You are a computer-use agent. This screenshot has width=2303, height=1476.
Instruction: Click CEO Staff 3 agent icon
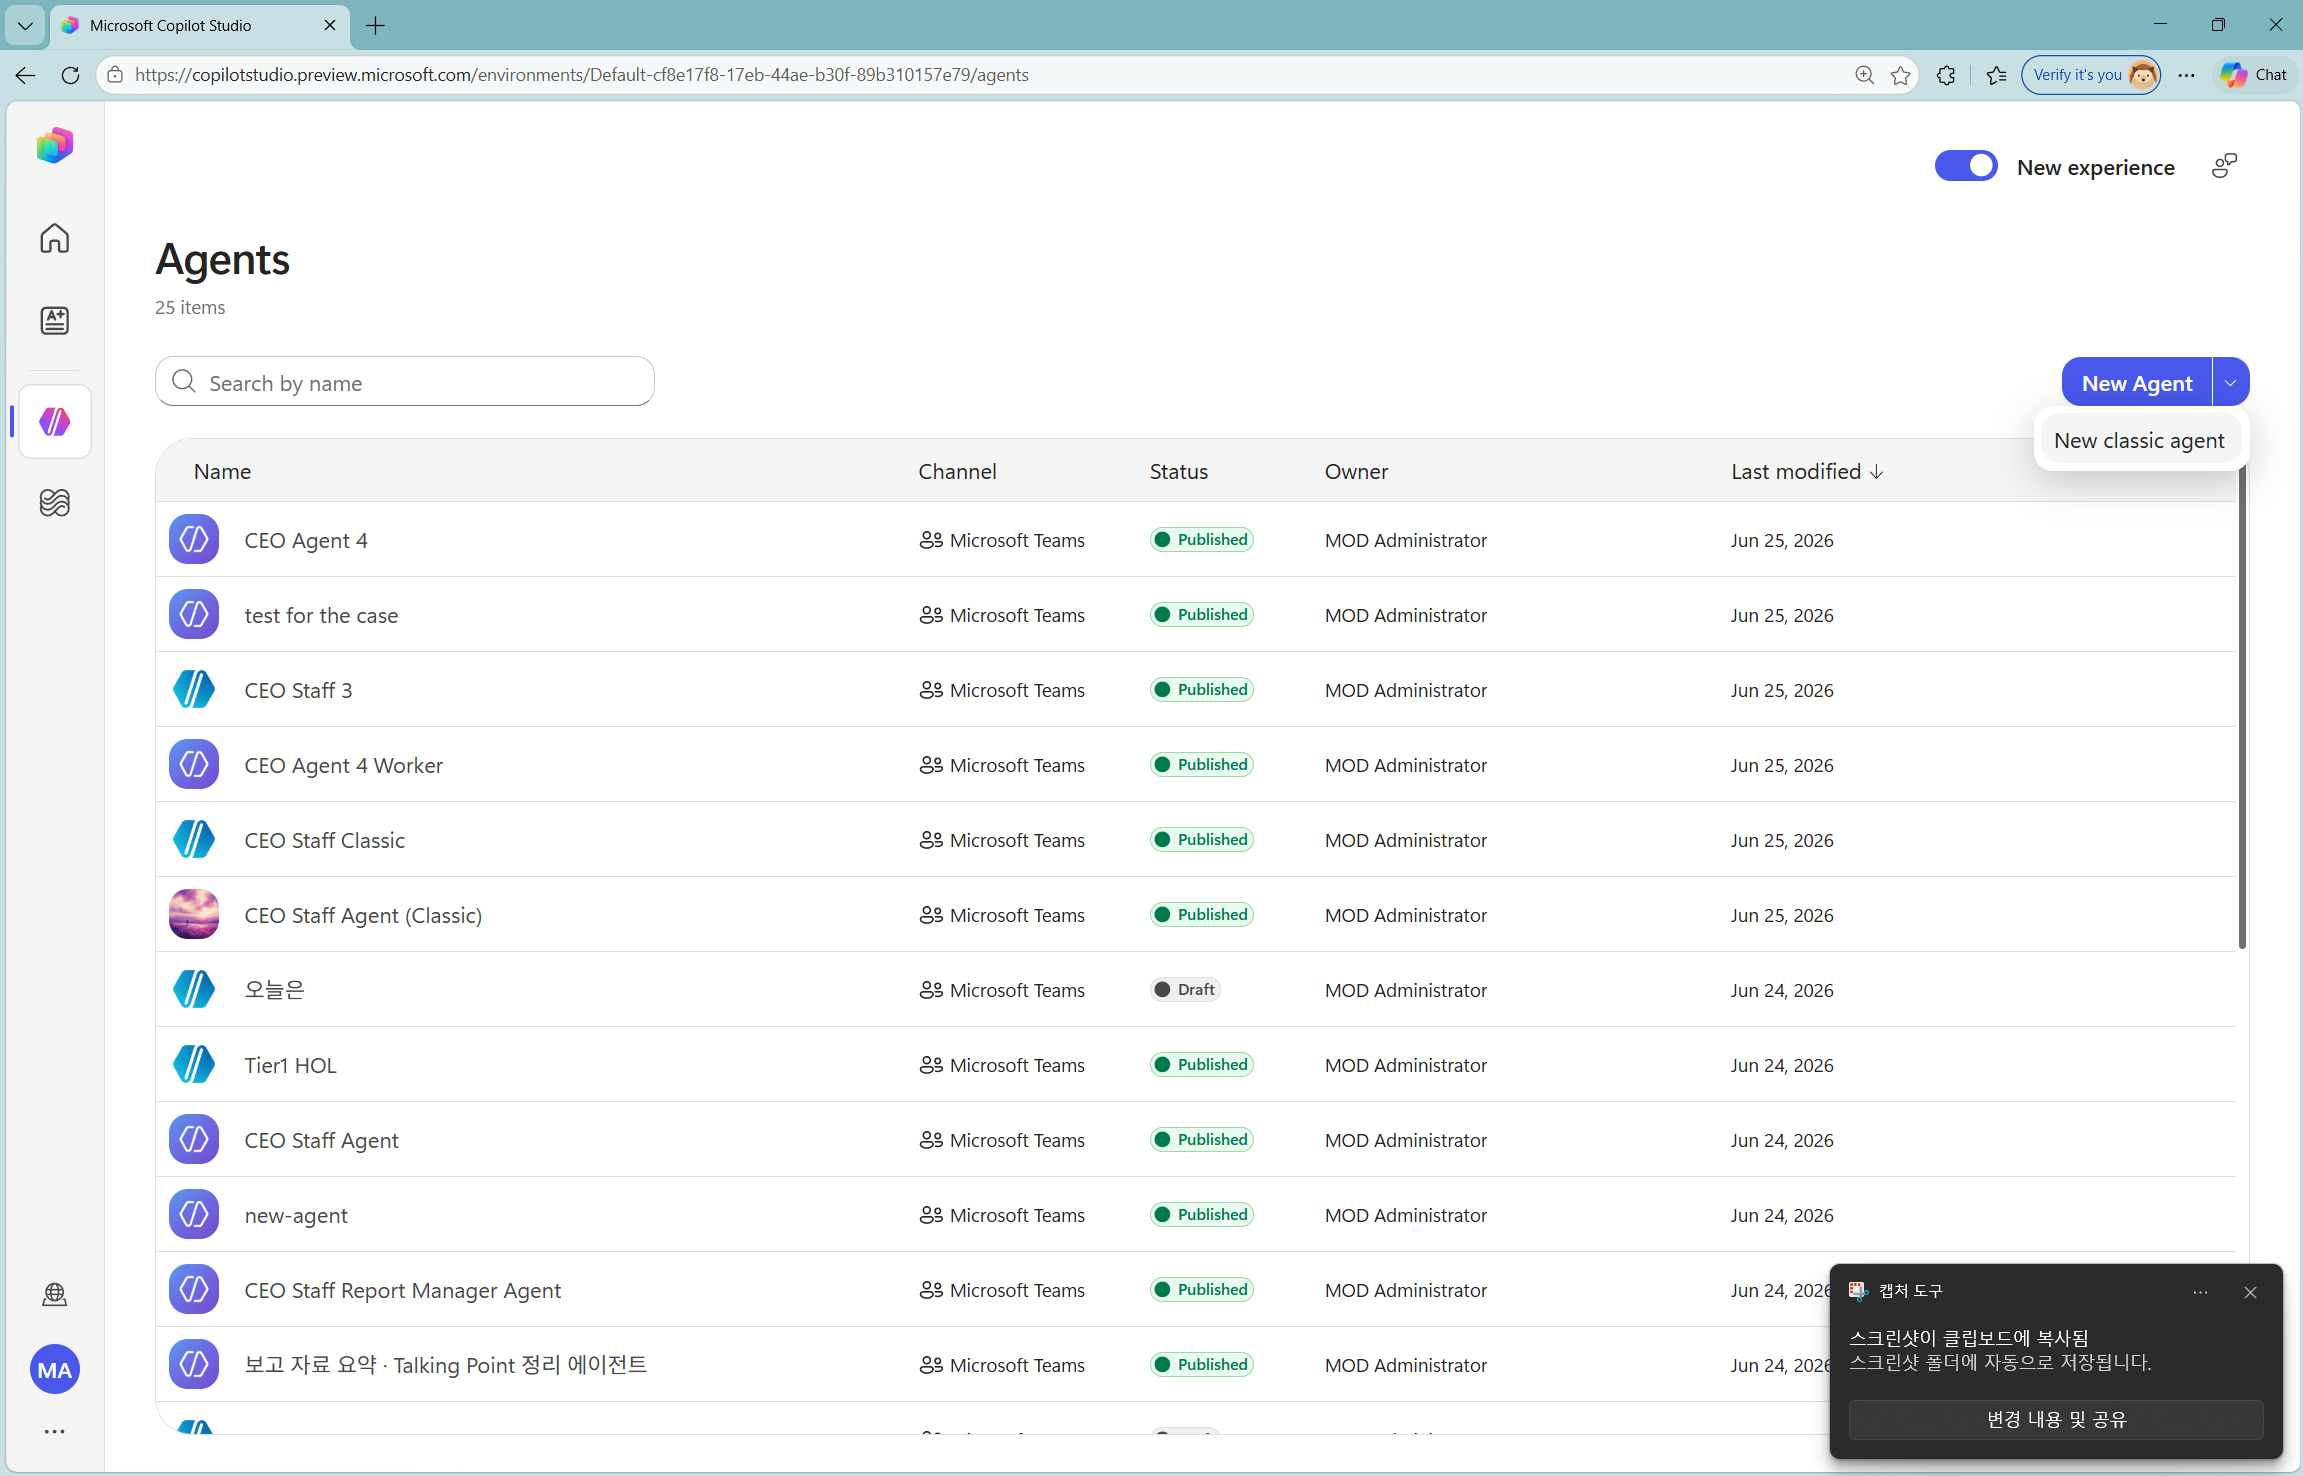click(194, 689)
